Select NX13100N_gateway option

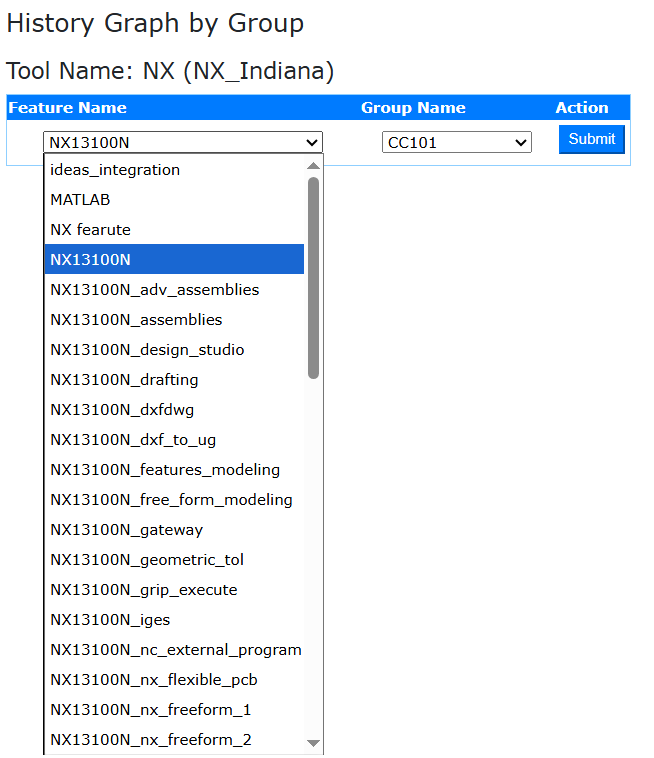tap(174, 529)
